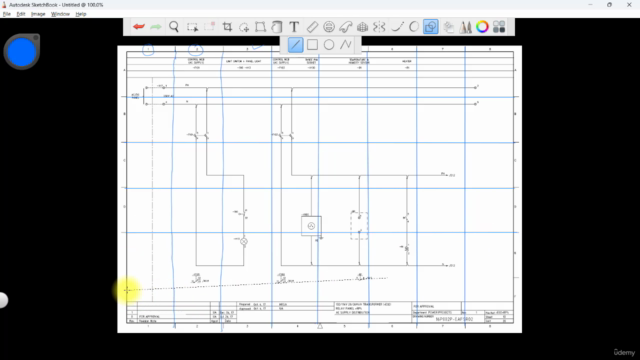
Task: Open the Layer Editor
Action: pos(449,27)
